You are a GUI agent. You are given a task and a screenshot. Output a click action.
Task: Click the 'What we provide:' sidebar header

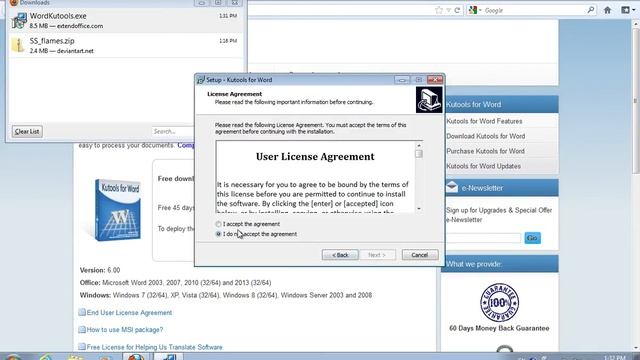pos(474,264)
